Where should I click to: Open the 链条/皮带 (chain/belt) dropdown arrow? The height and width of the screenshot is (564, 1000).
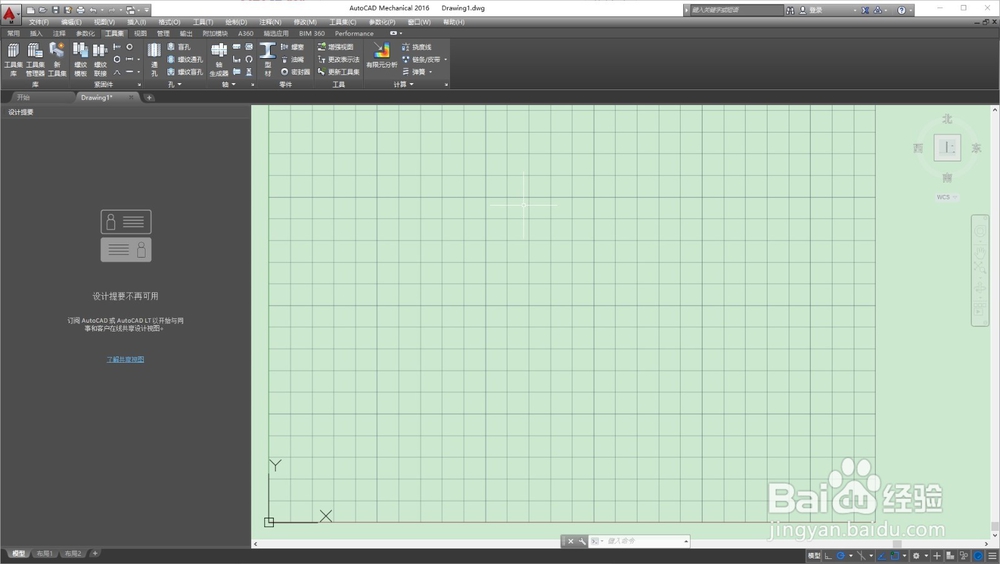click(x=445, y=59)
